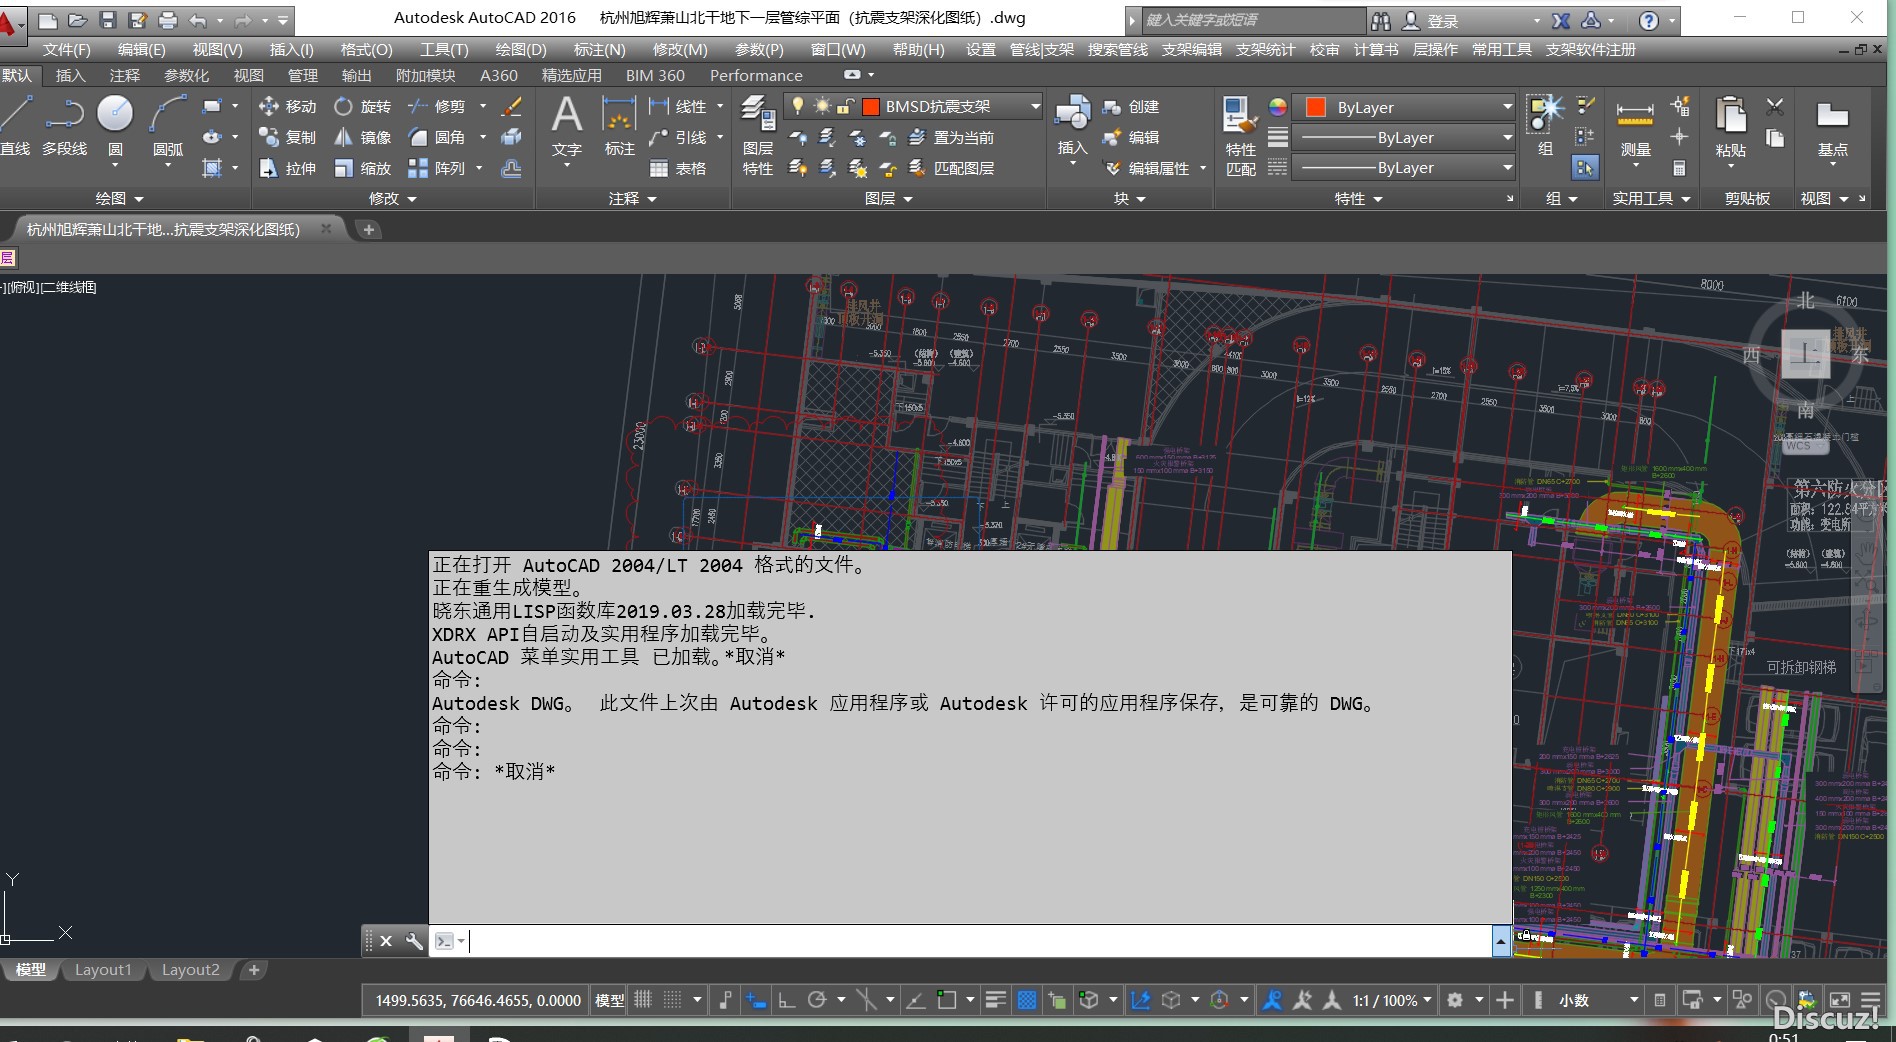
Task: Click the Save icon in quick access toolbar
Action: pyautogui.click(x=108, y=19)
